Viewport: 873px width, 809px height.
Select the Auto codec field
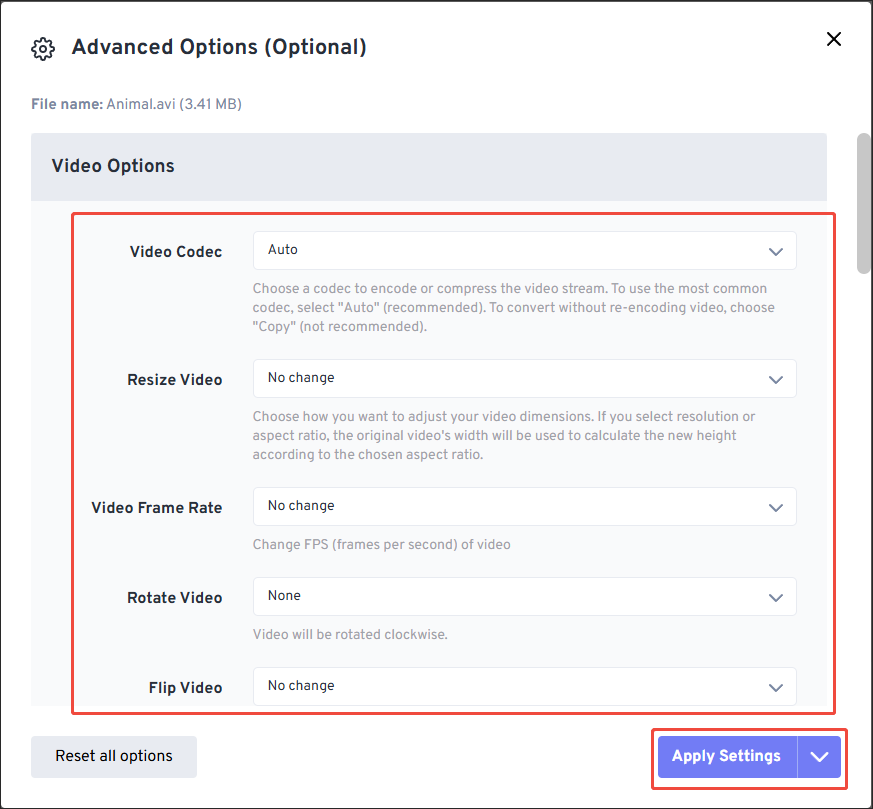coord(400,250)
